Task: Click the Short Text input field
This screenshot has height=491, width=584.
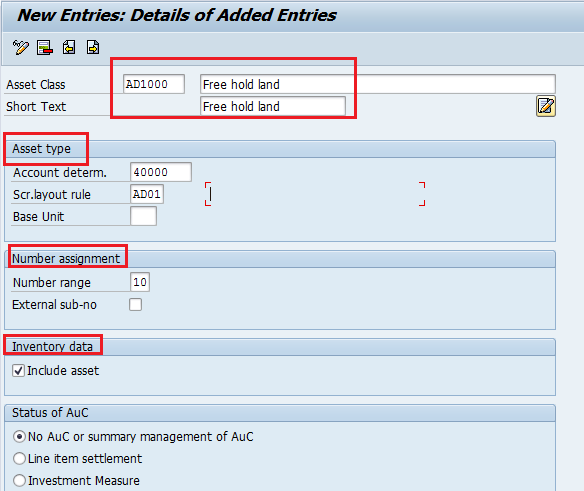Action: pos(273,107)
